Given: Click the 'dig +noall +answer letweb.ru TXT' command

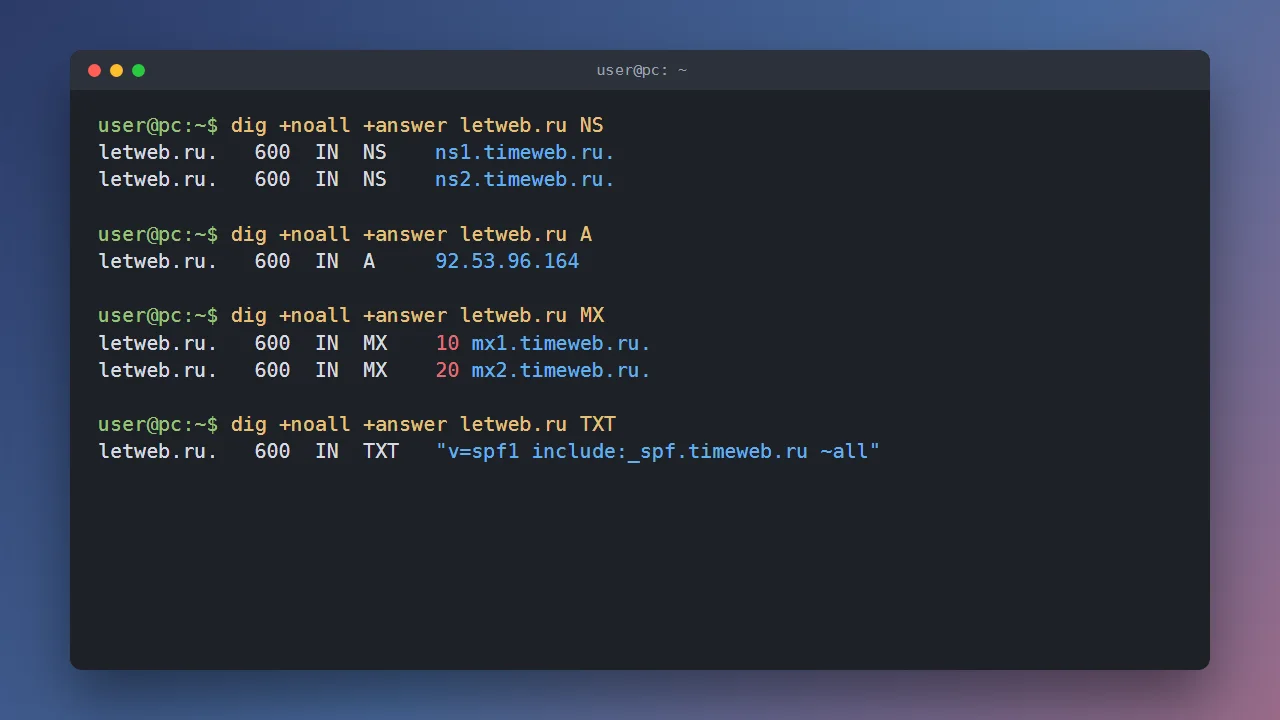Looking at the screenshot, I should 423,425.
